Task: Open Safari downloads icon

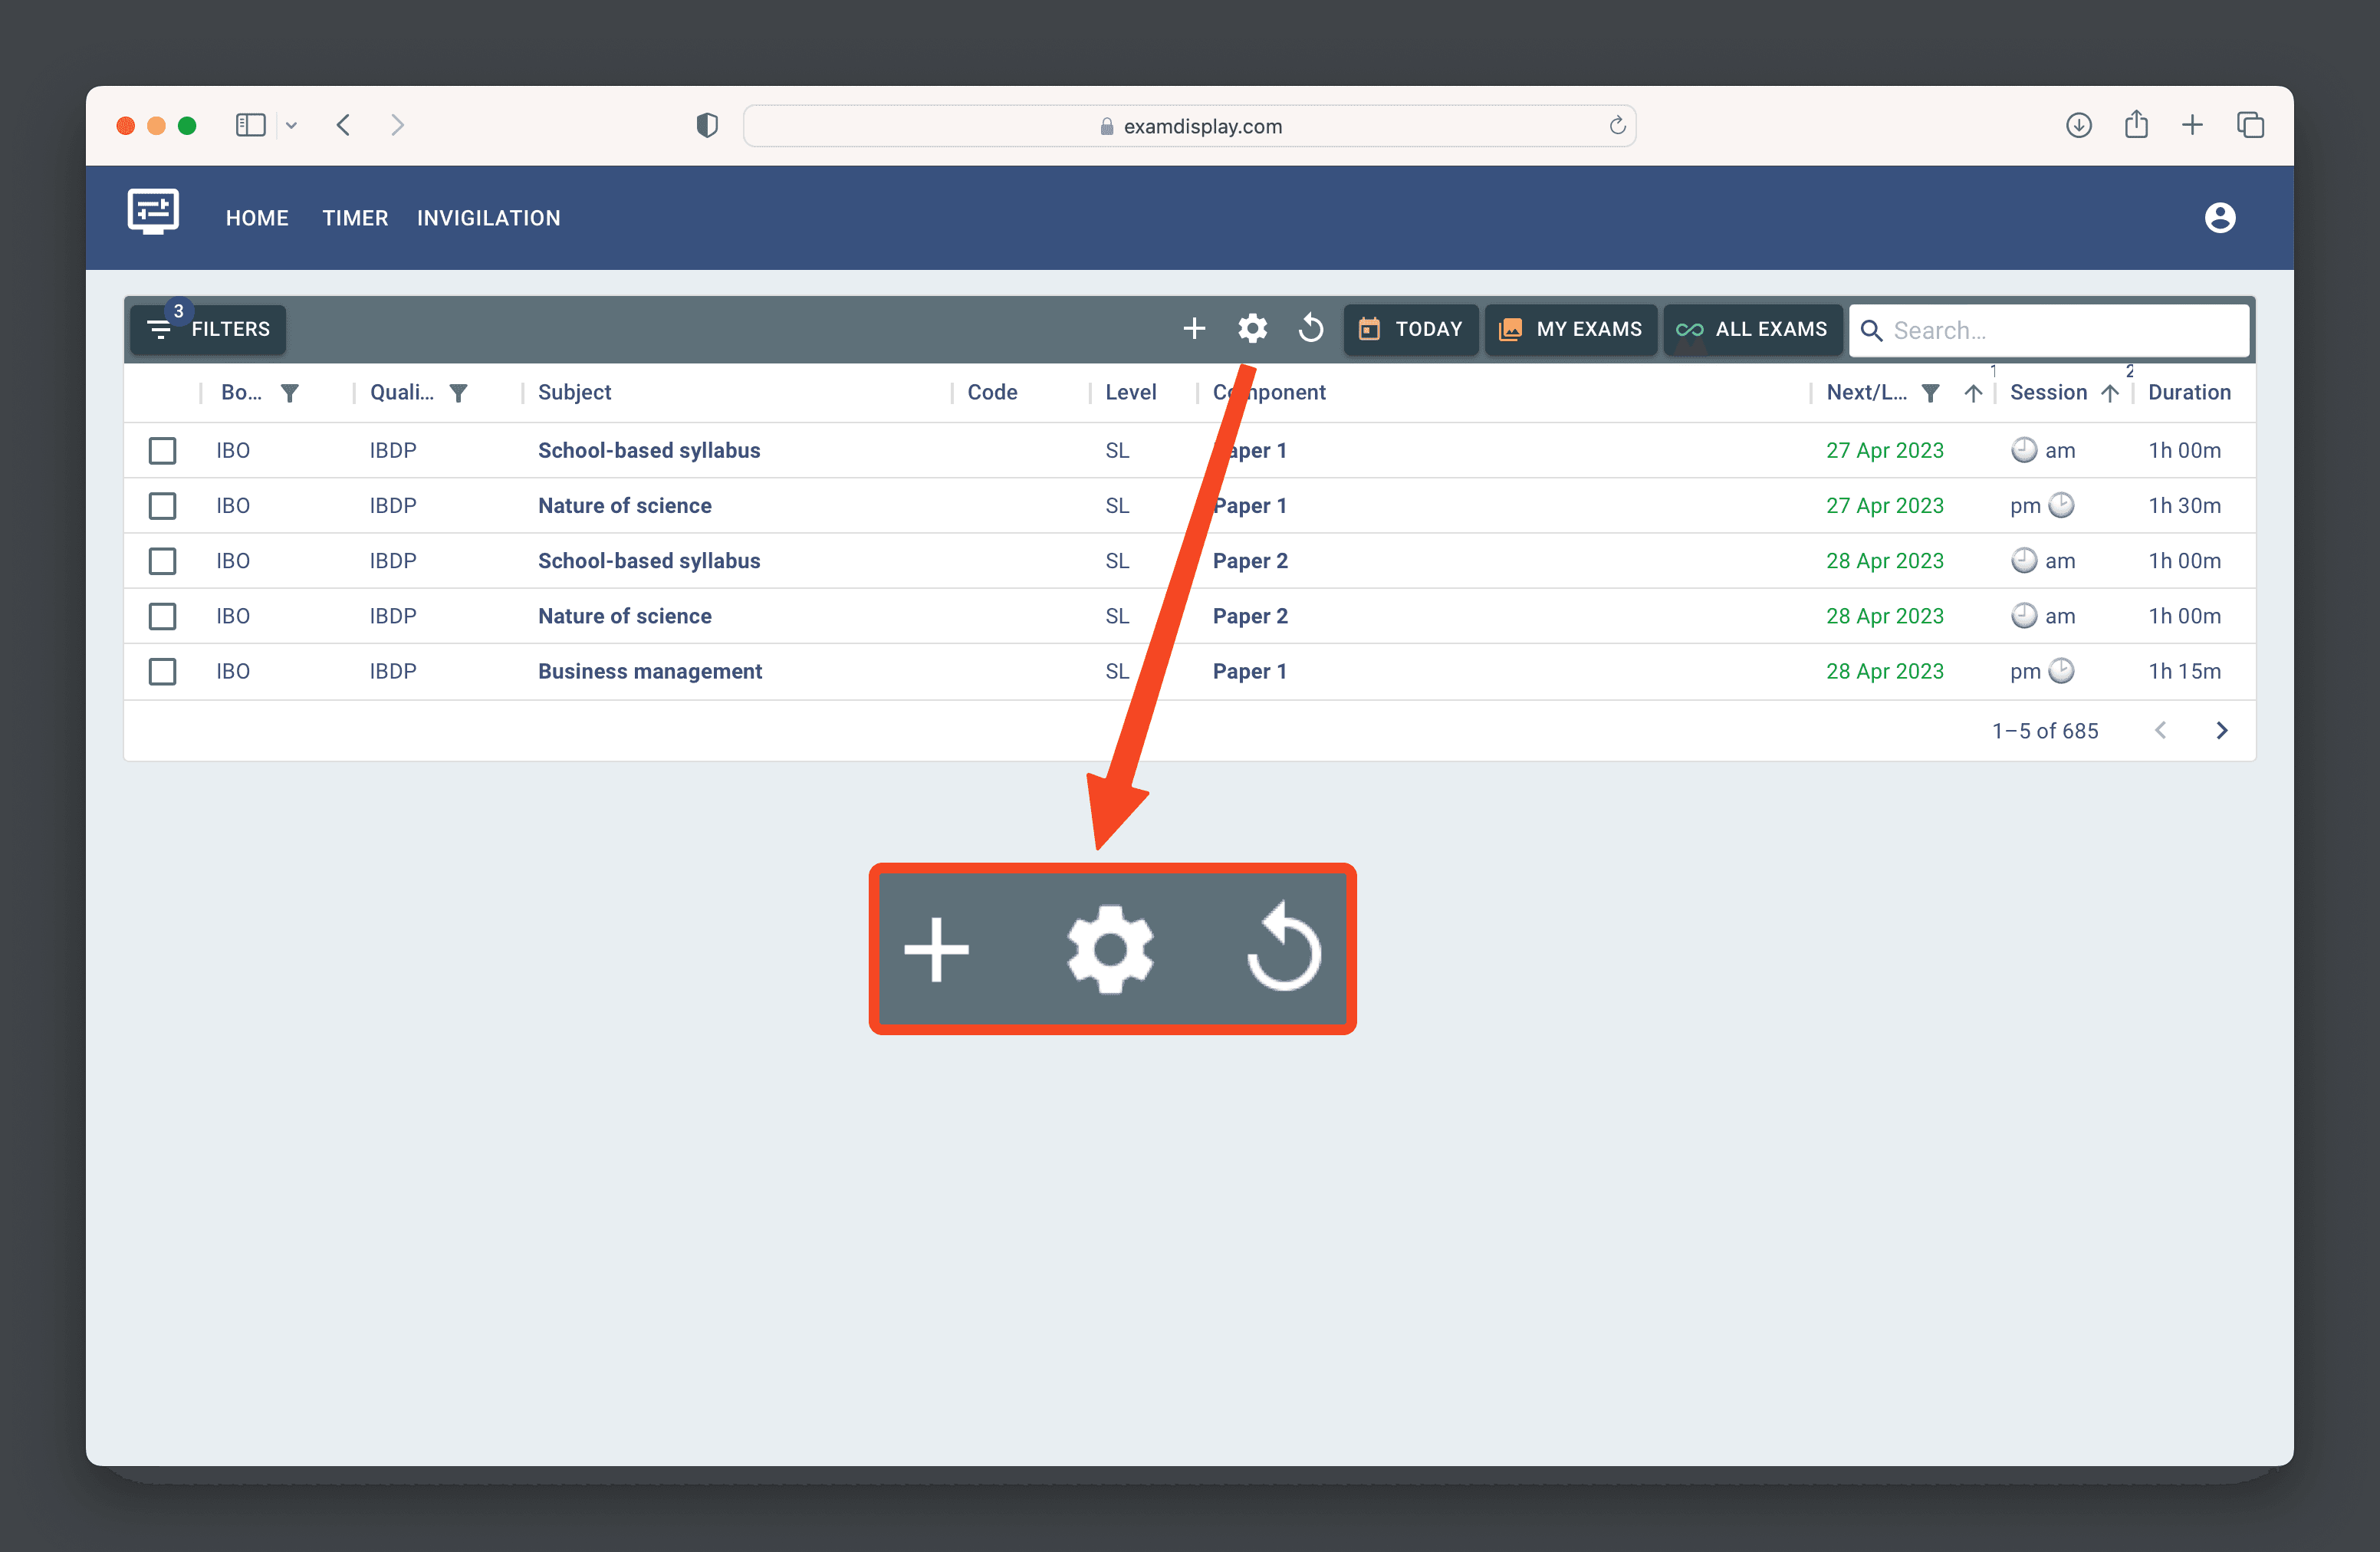Action: pos(2078,125)
